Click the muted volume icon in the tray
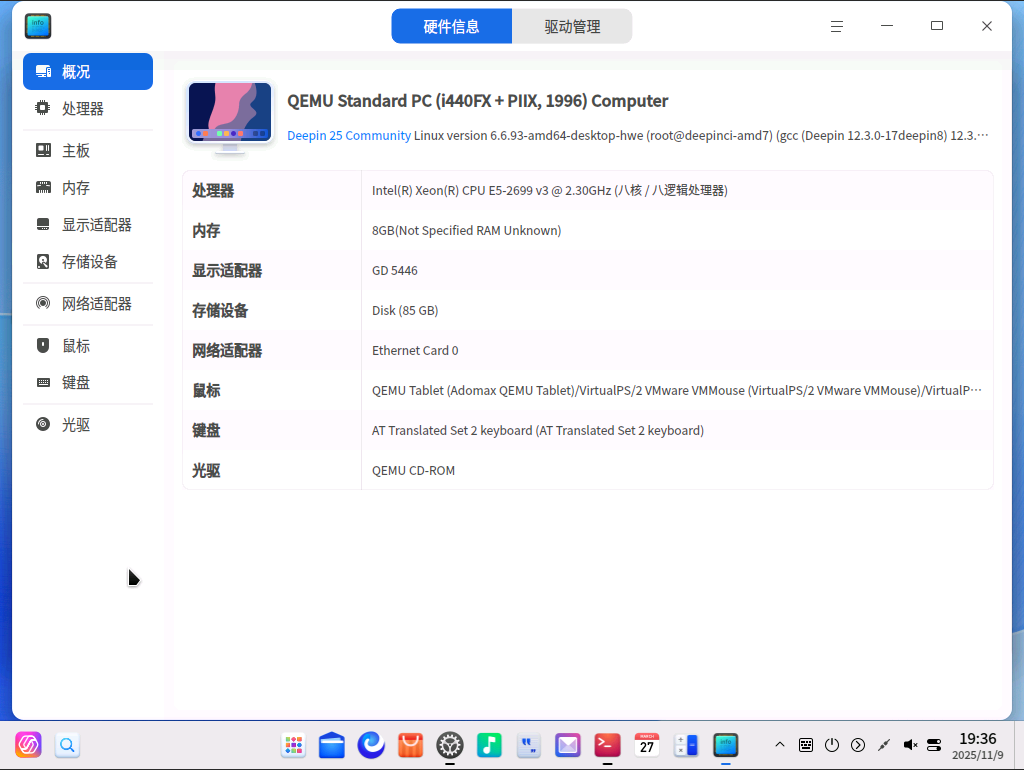This screenshot has width=1024, height=770. (x=910, y=745)
